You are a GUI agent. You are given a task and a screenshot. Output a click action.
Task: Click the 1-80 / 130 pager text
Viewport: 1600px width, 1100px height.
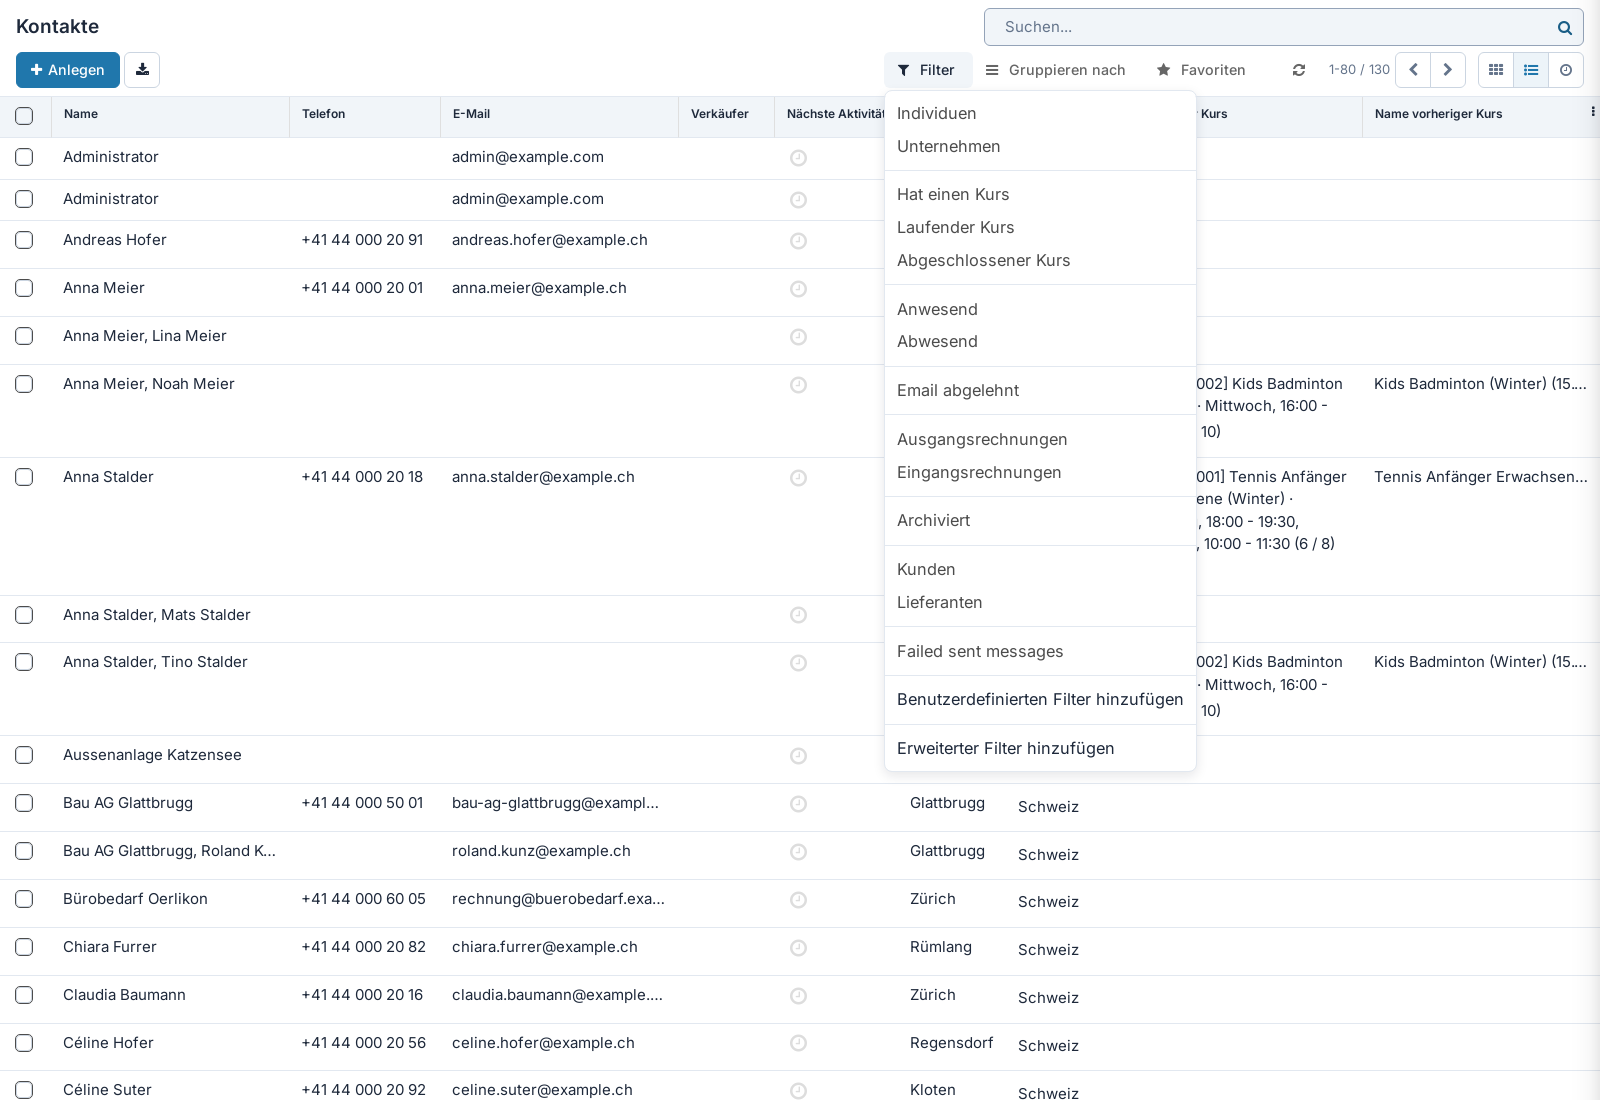tap(1359, 70)
